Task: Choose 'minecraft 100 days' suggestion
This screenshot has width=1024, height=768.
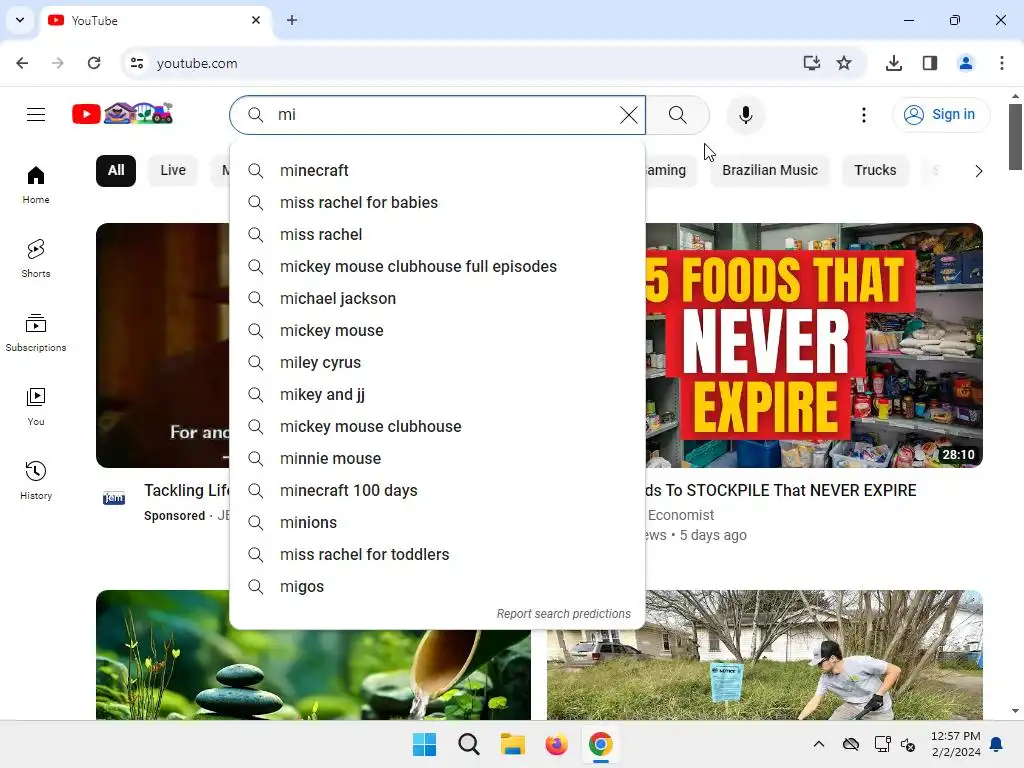Action: (438, 490)
